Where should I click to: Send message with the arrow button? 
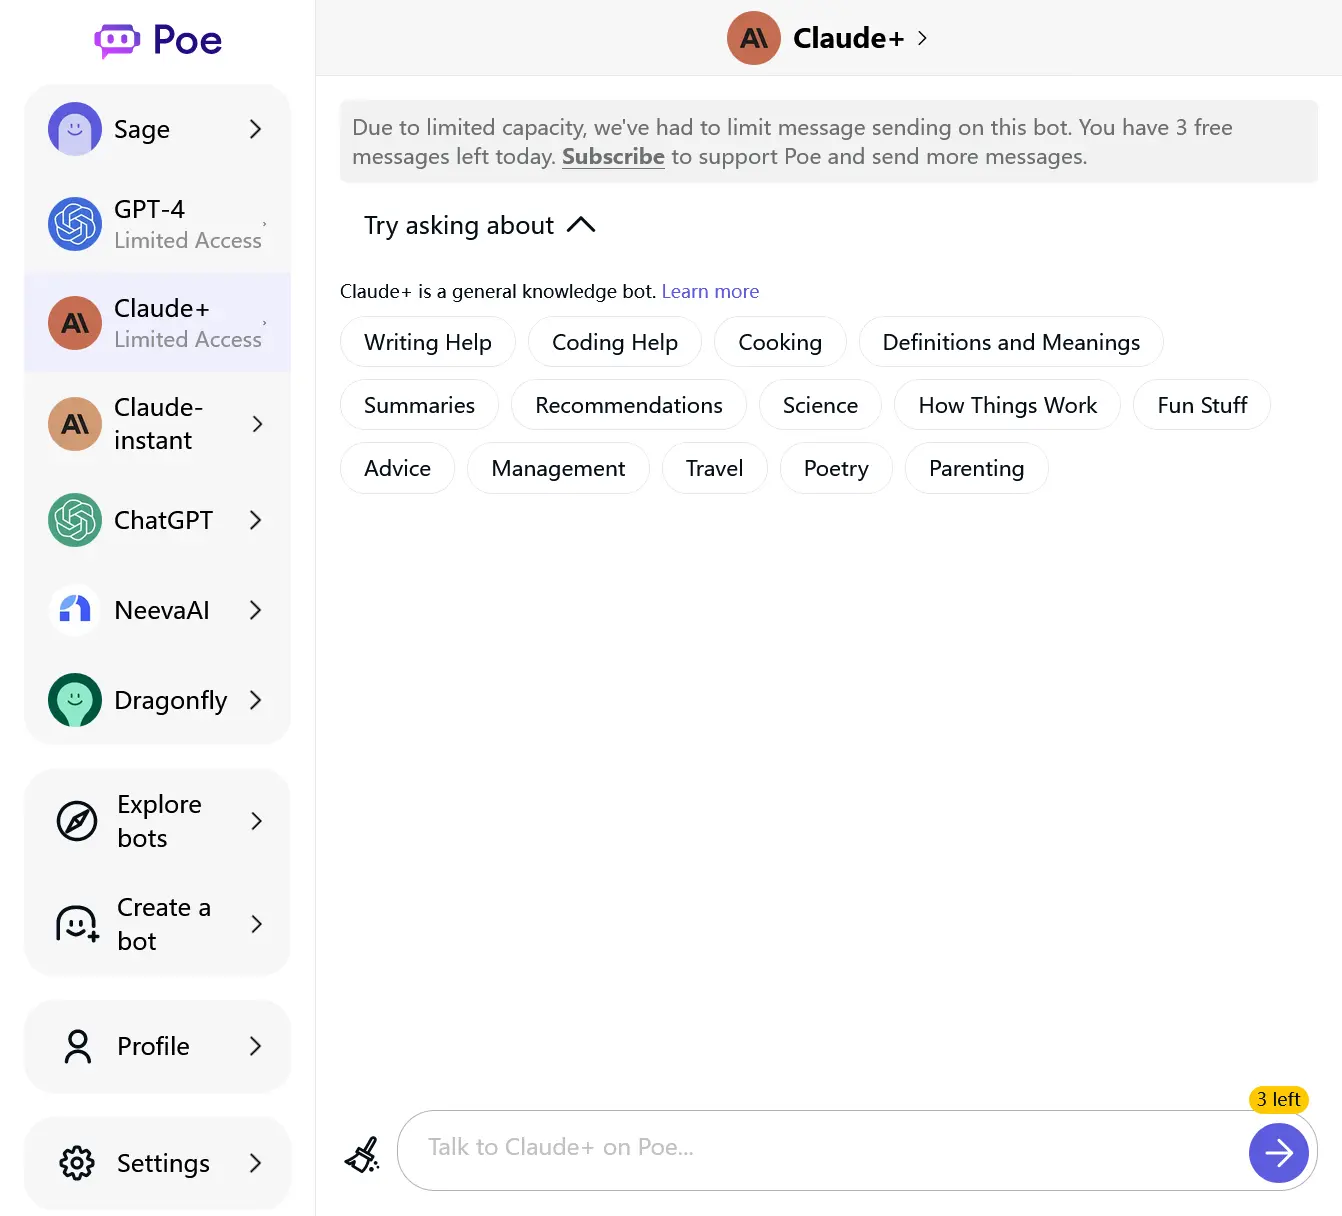(1279, 1153)
